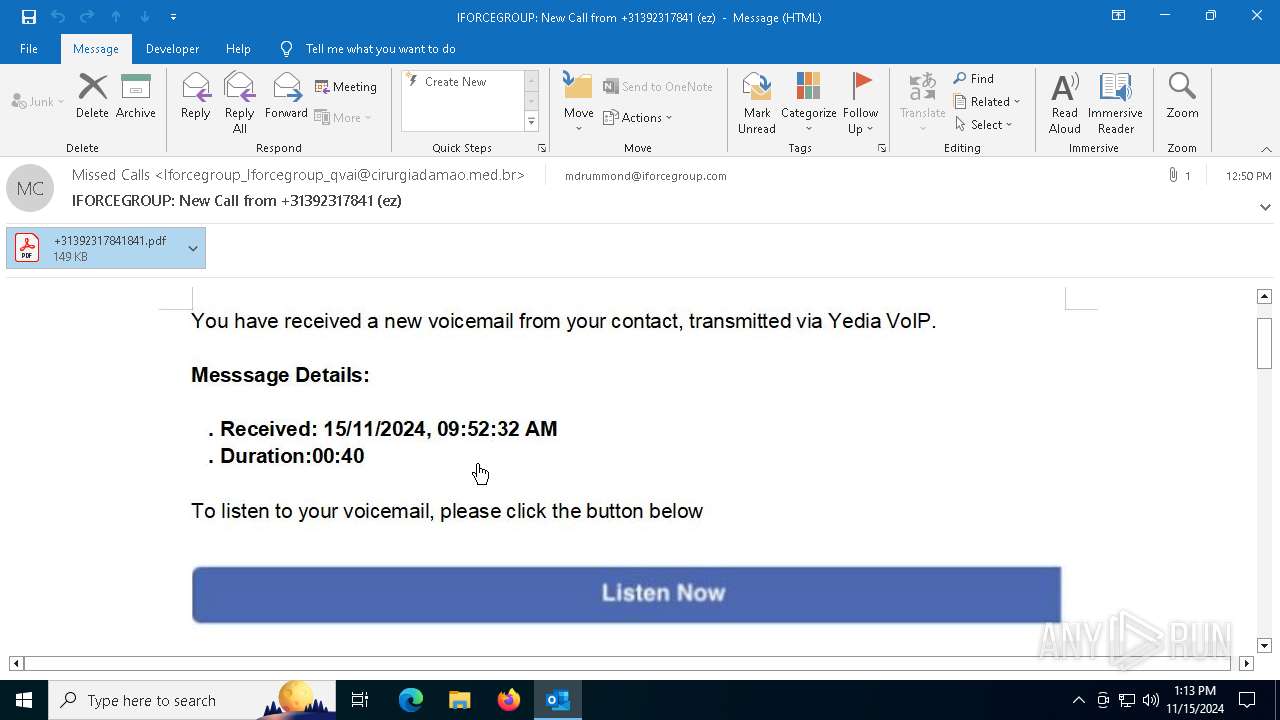Open the Categorize color options

(809, 103)
